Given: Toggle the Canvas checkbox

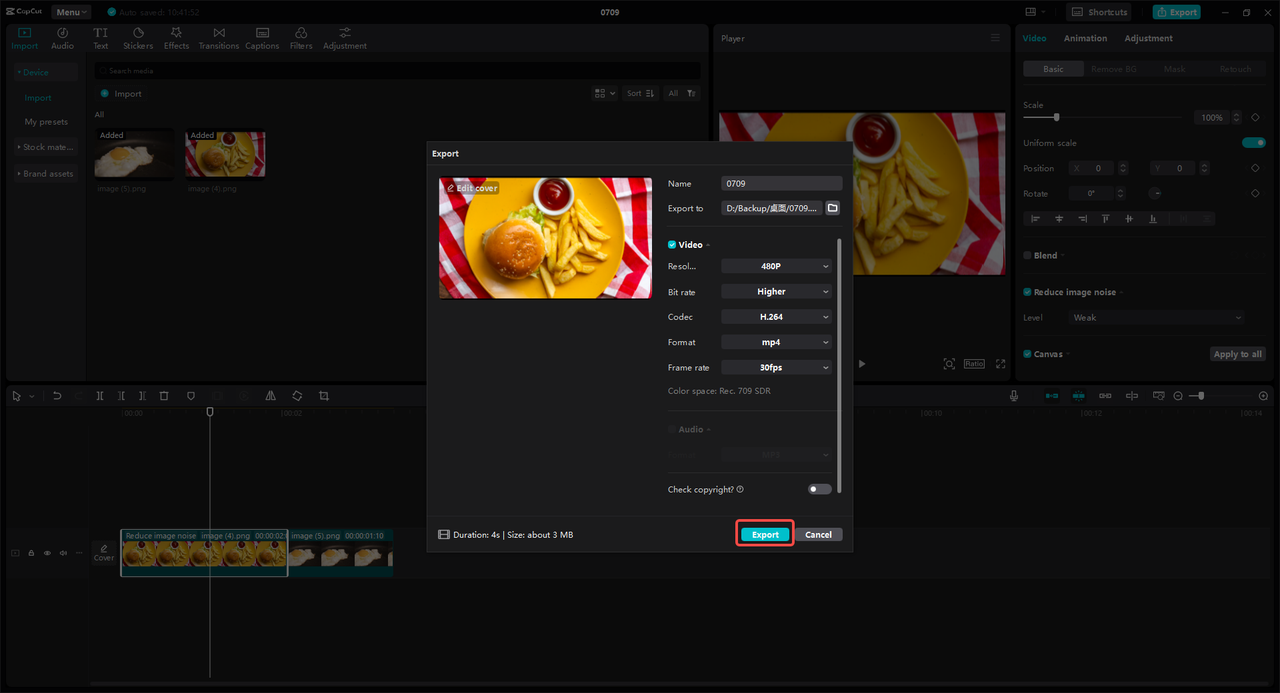Looking at the screenshot, I should pyautogui.click(x=1027, y=354).
